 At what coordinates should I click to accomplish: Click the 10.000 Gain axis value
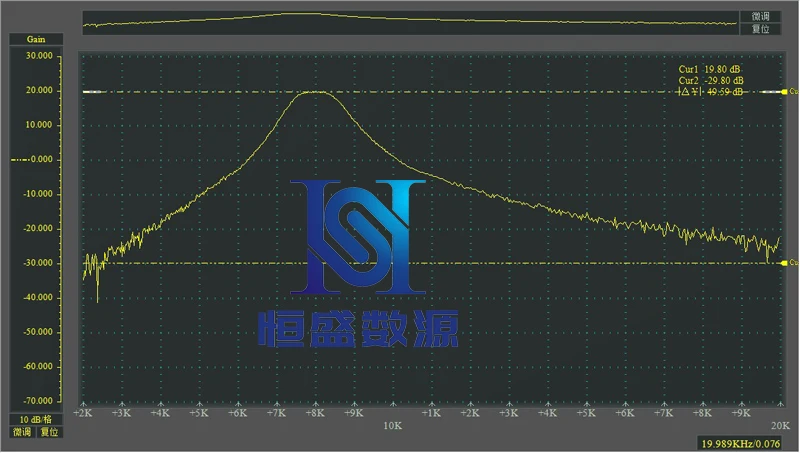point(39,125)
